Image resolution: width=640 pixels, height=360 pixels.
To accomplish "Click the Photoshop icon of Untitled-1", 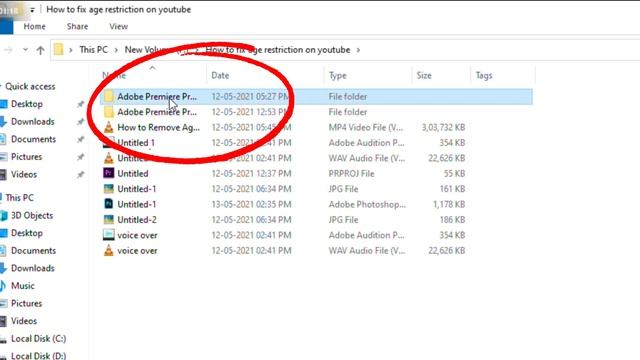I will (x=109, y=204).
